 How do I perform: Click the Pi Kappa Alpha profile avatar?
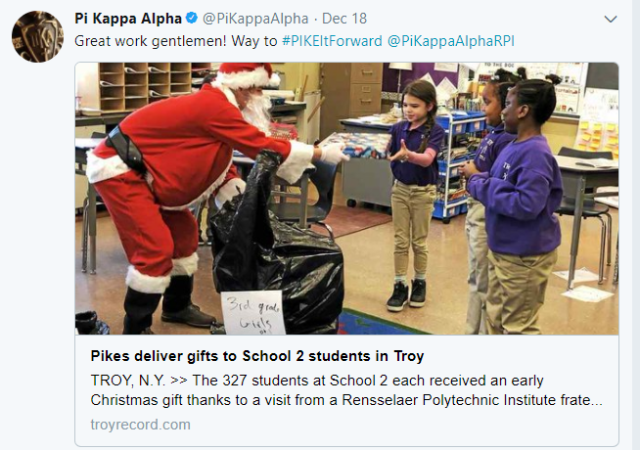click(37, 37)
